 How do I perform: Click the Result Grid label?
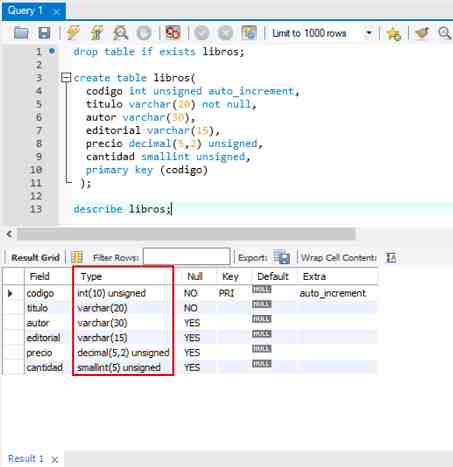[35, 258]
